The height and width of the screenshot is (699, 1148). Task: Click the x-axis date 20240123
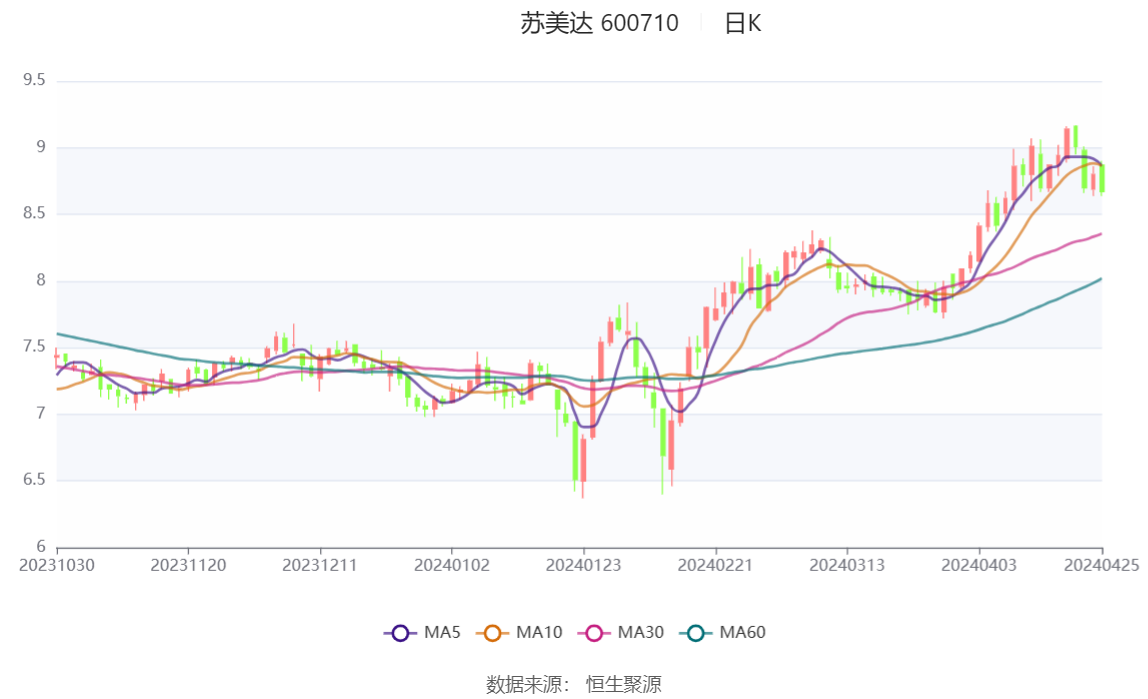584,566
